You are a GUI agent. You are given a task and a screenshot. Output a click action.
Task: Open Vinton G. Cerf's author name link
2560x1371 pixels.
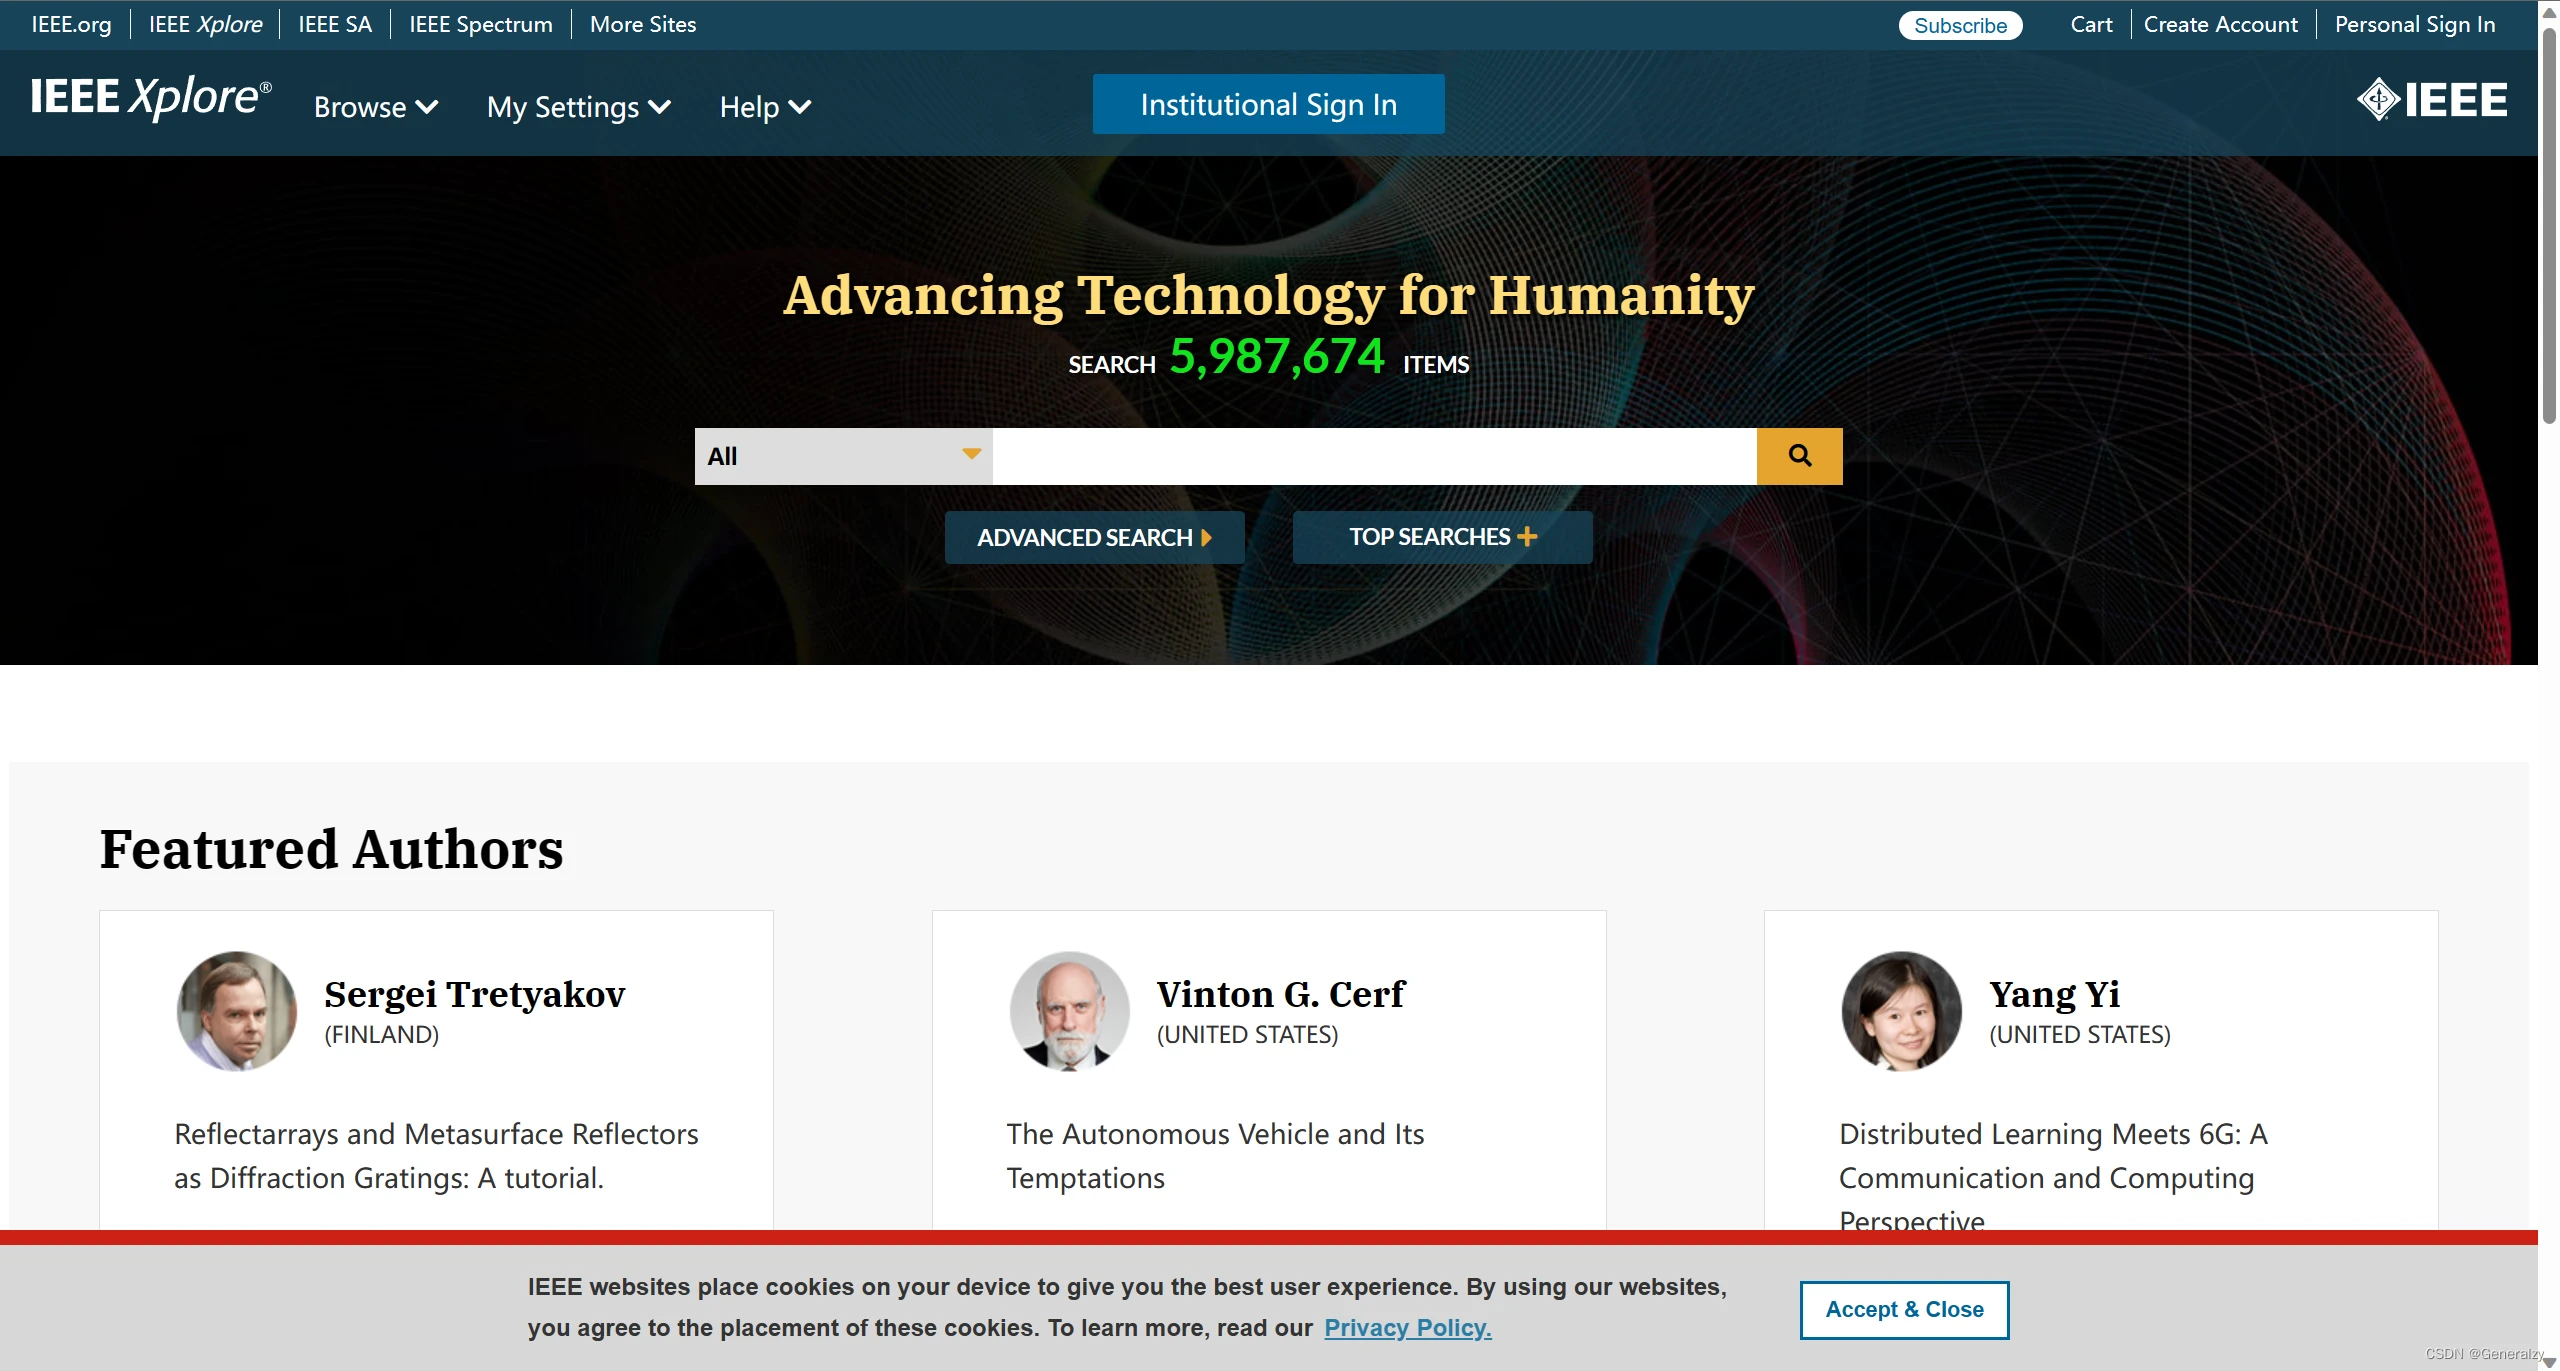point(1280,994)
